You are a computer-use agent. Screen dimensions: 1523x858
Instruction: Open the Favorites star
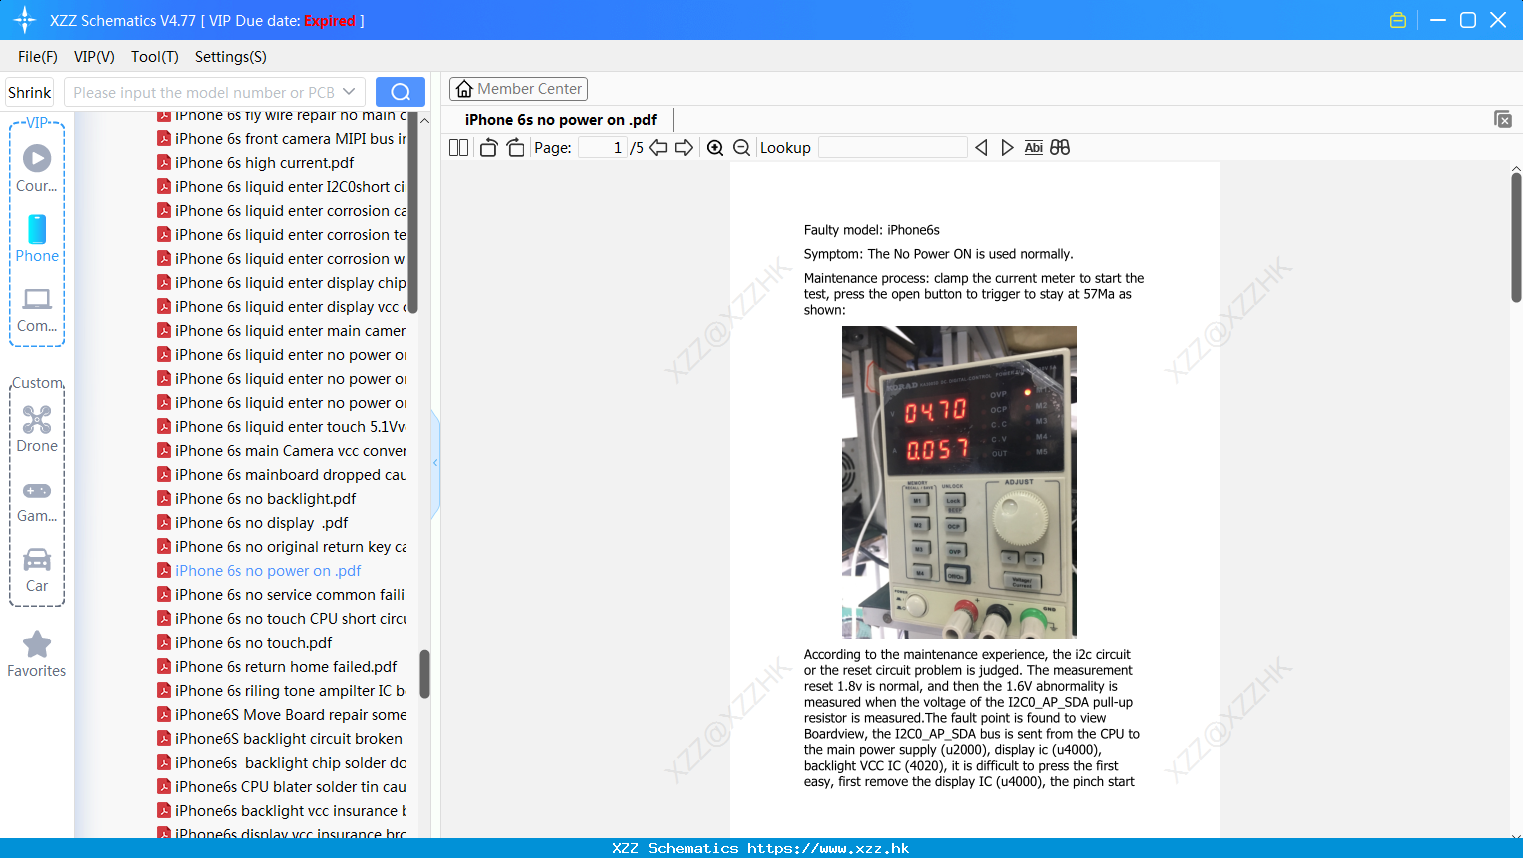[x=37, y=654]
